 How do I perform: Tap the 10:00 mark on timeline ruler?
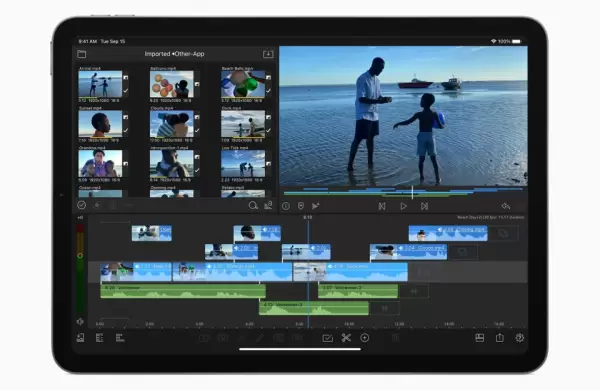349,324
